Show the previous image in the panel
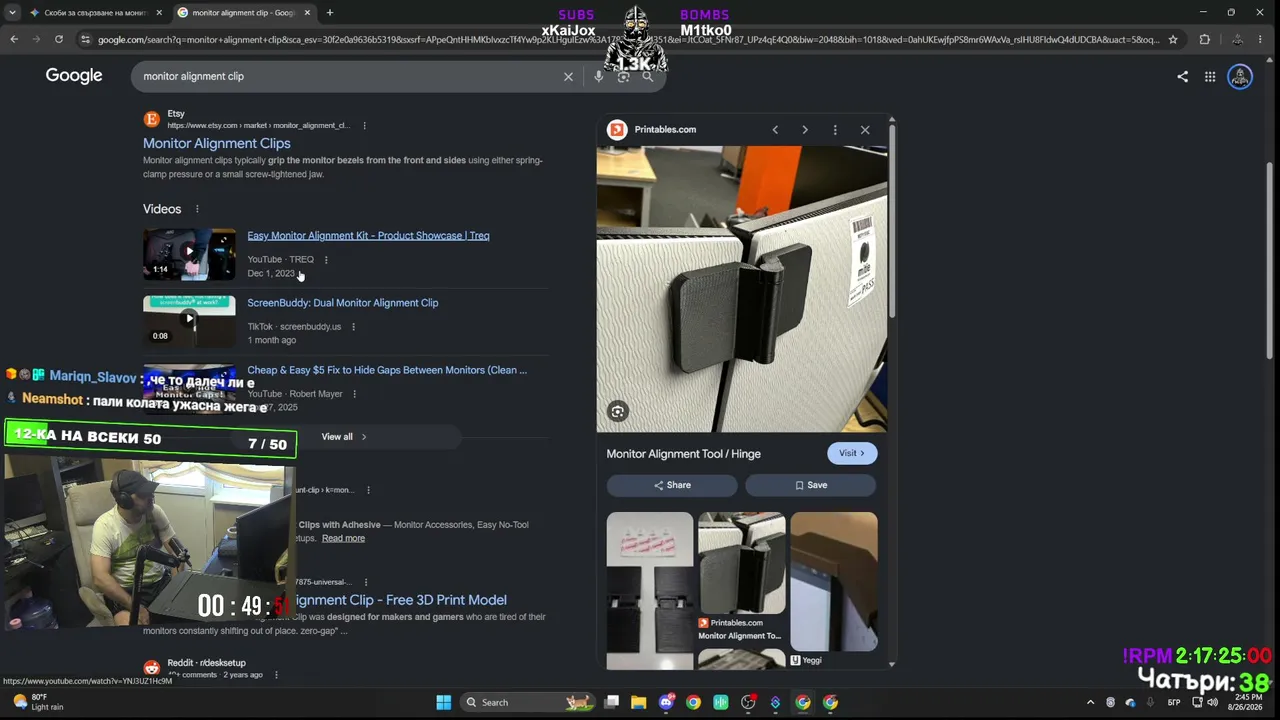The image size is (1280, 720). [x=775, y=129]
